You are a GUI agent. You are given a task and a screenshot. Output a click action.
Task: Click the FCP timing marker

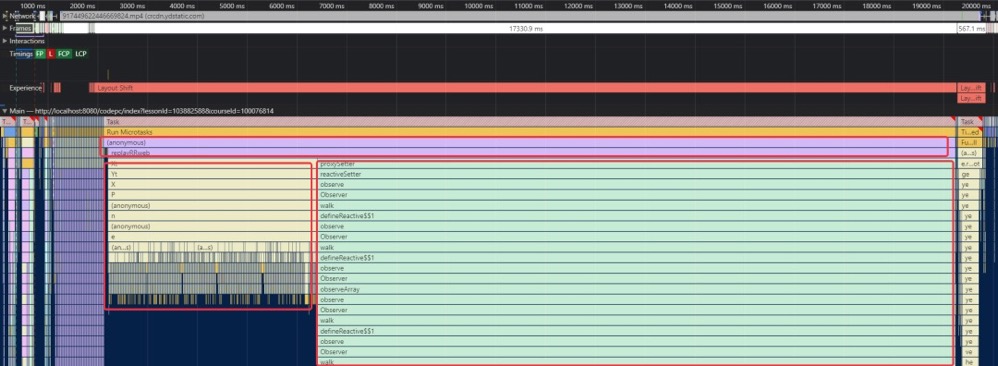(64, 54)
